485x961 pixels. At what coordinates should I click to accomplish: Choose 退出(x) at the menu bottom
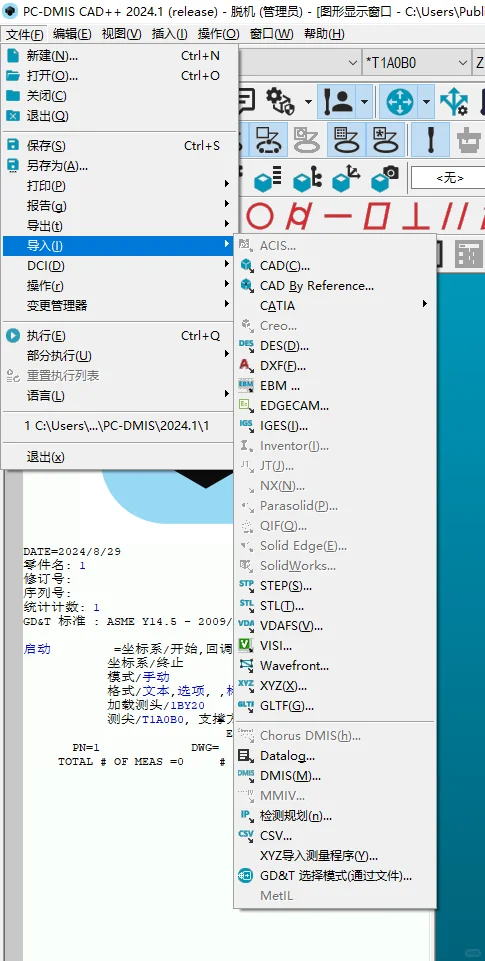119,457
